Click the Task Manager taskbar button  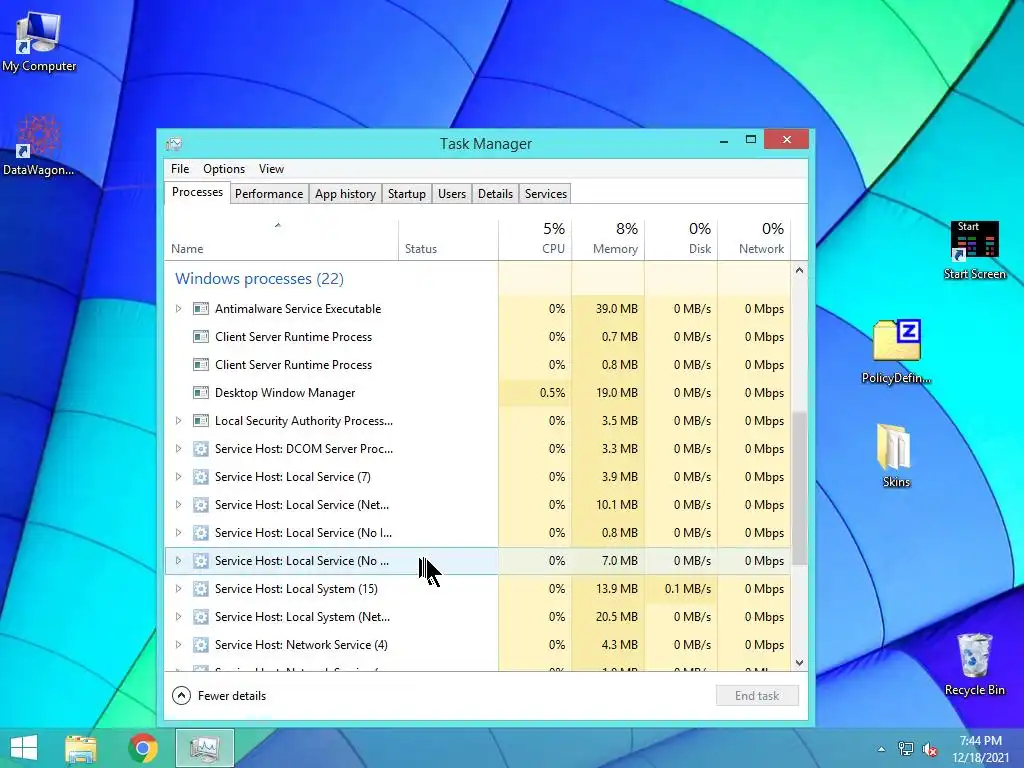click(x=204, y=748)
